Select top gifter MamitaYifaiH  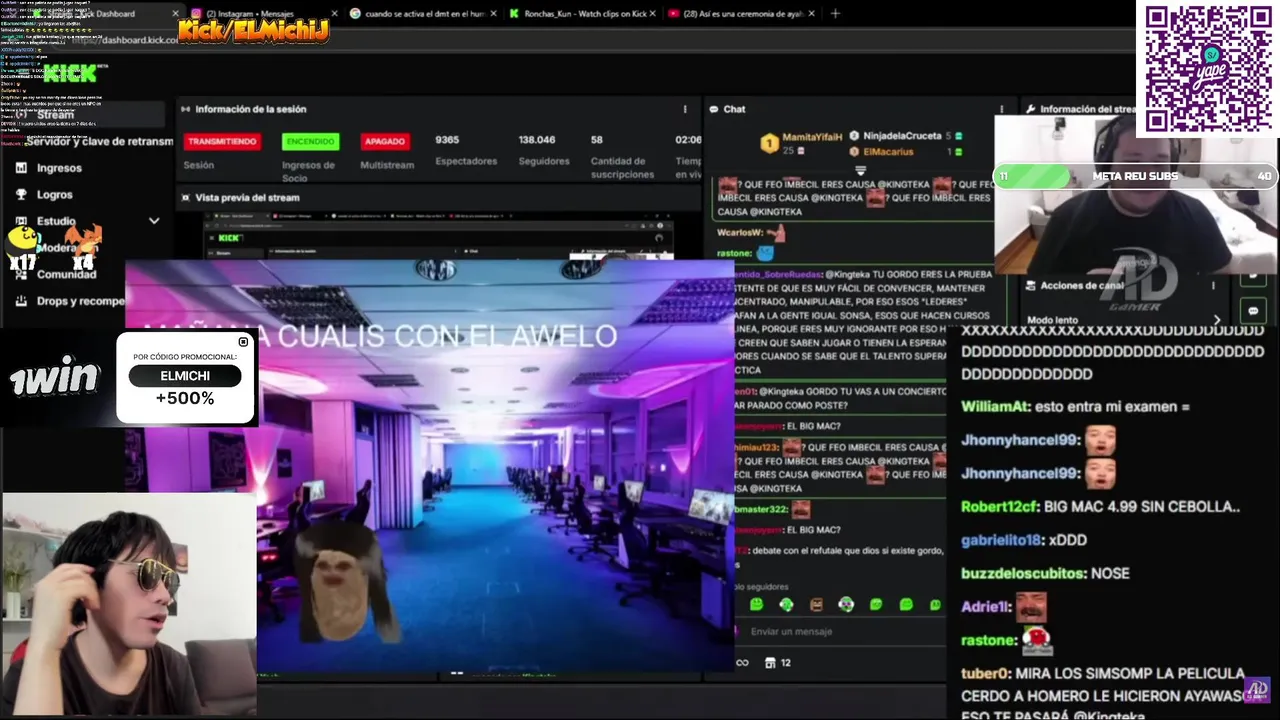click(812, 136)
